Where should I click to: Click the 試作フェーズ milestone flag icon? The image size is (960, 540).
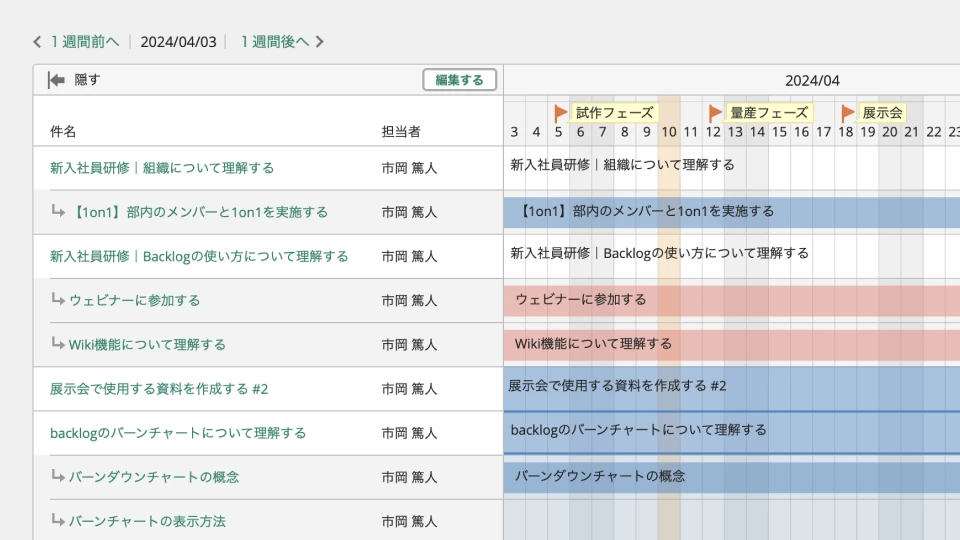tap(560, 113)
